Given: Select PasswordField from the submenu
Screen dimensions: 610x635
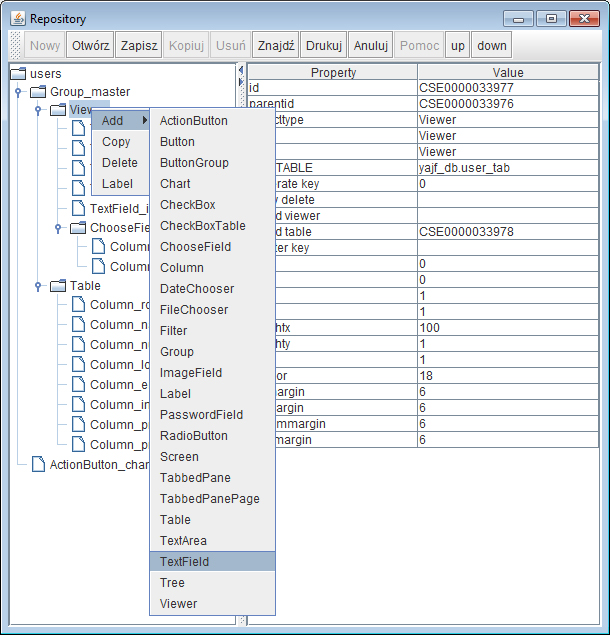Looking at the screenshot, I should tap(213, 415).
